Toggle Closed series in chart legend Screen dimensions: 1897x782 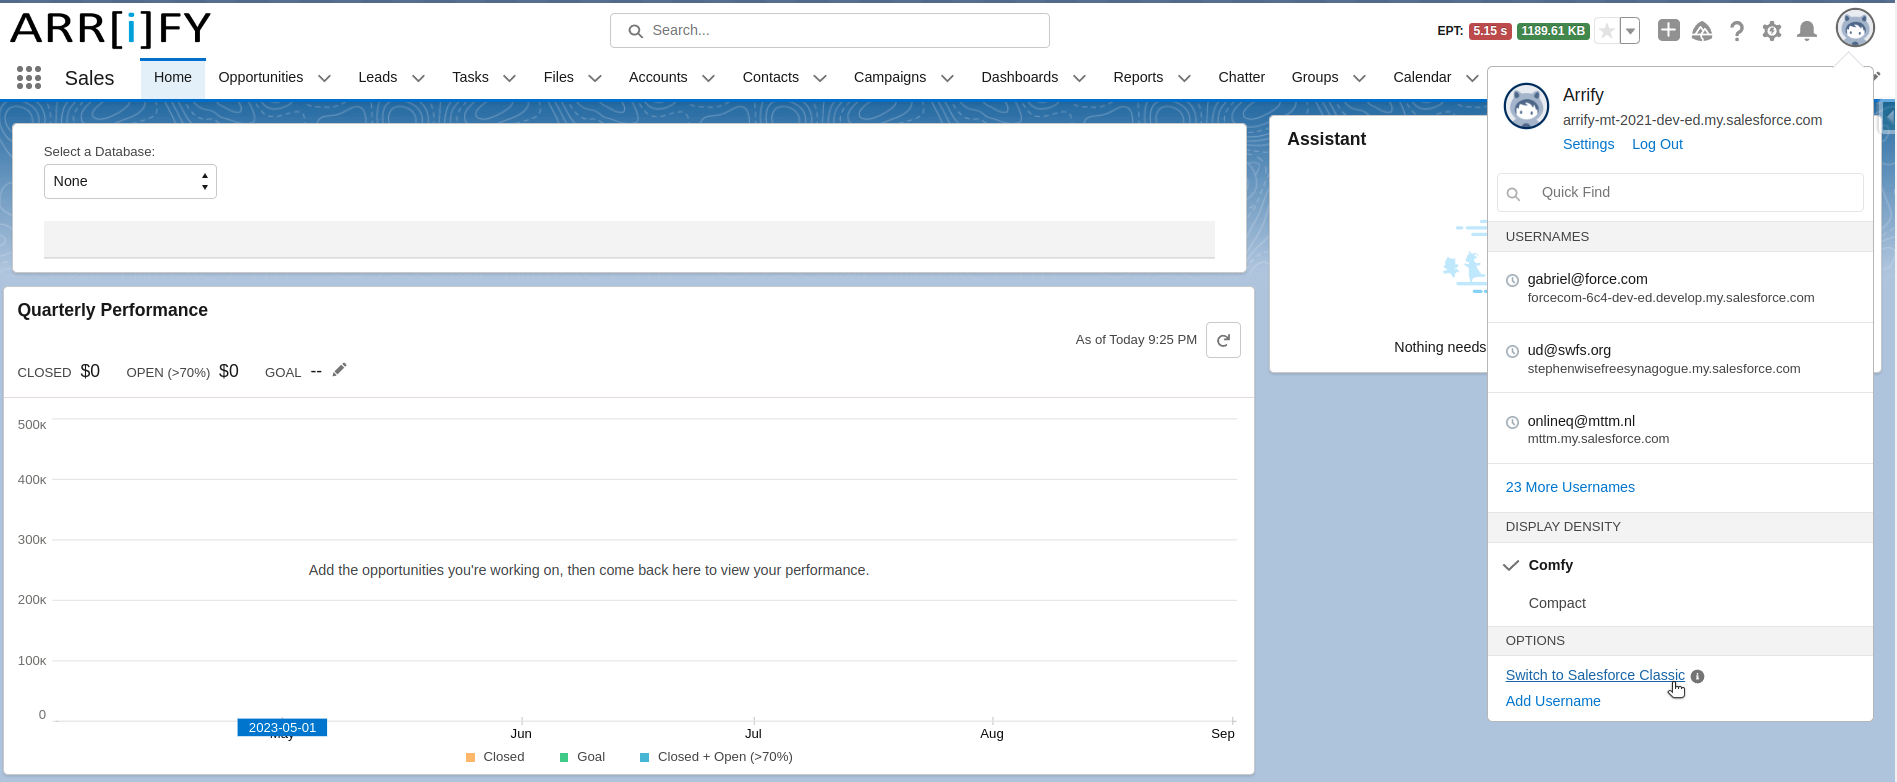point(495,757)
